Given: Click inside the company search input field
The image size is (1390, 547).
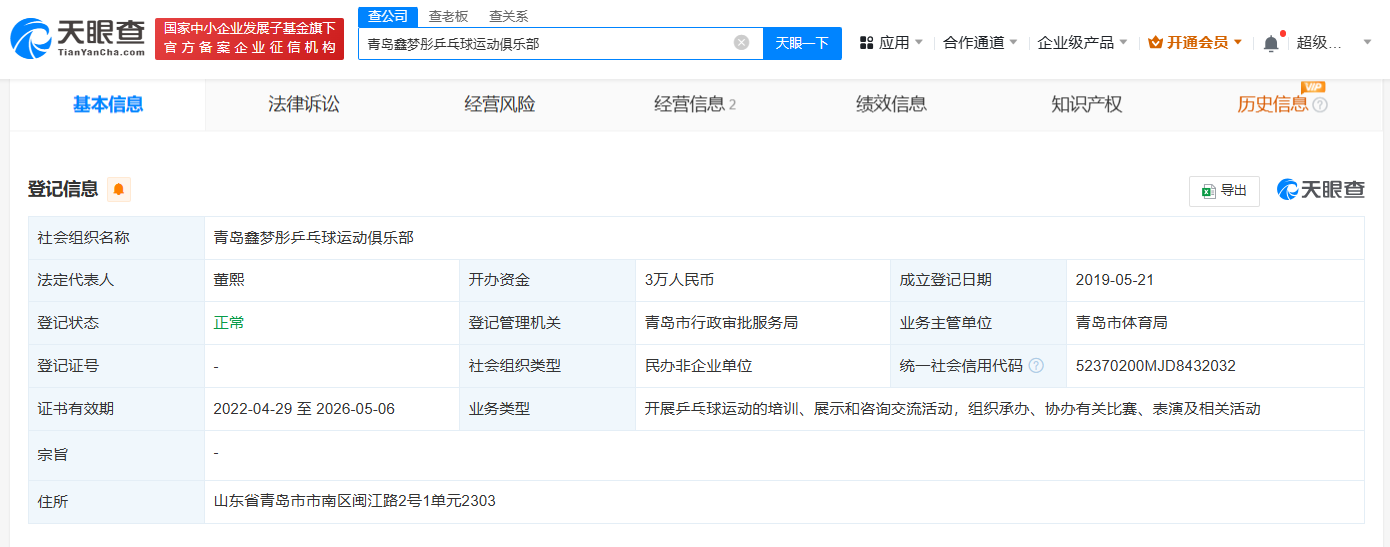Looking at the screenshot, I should click(545, 43).
